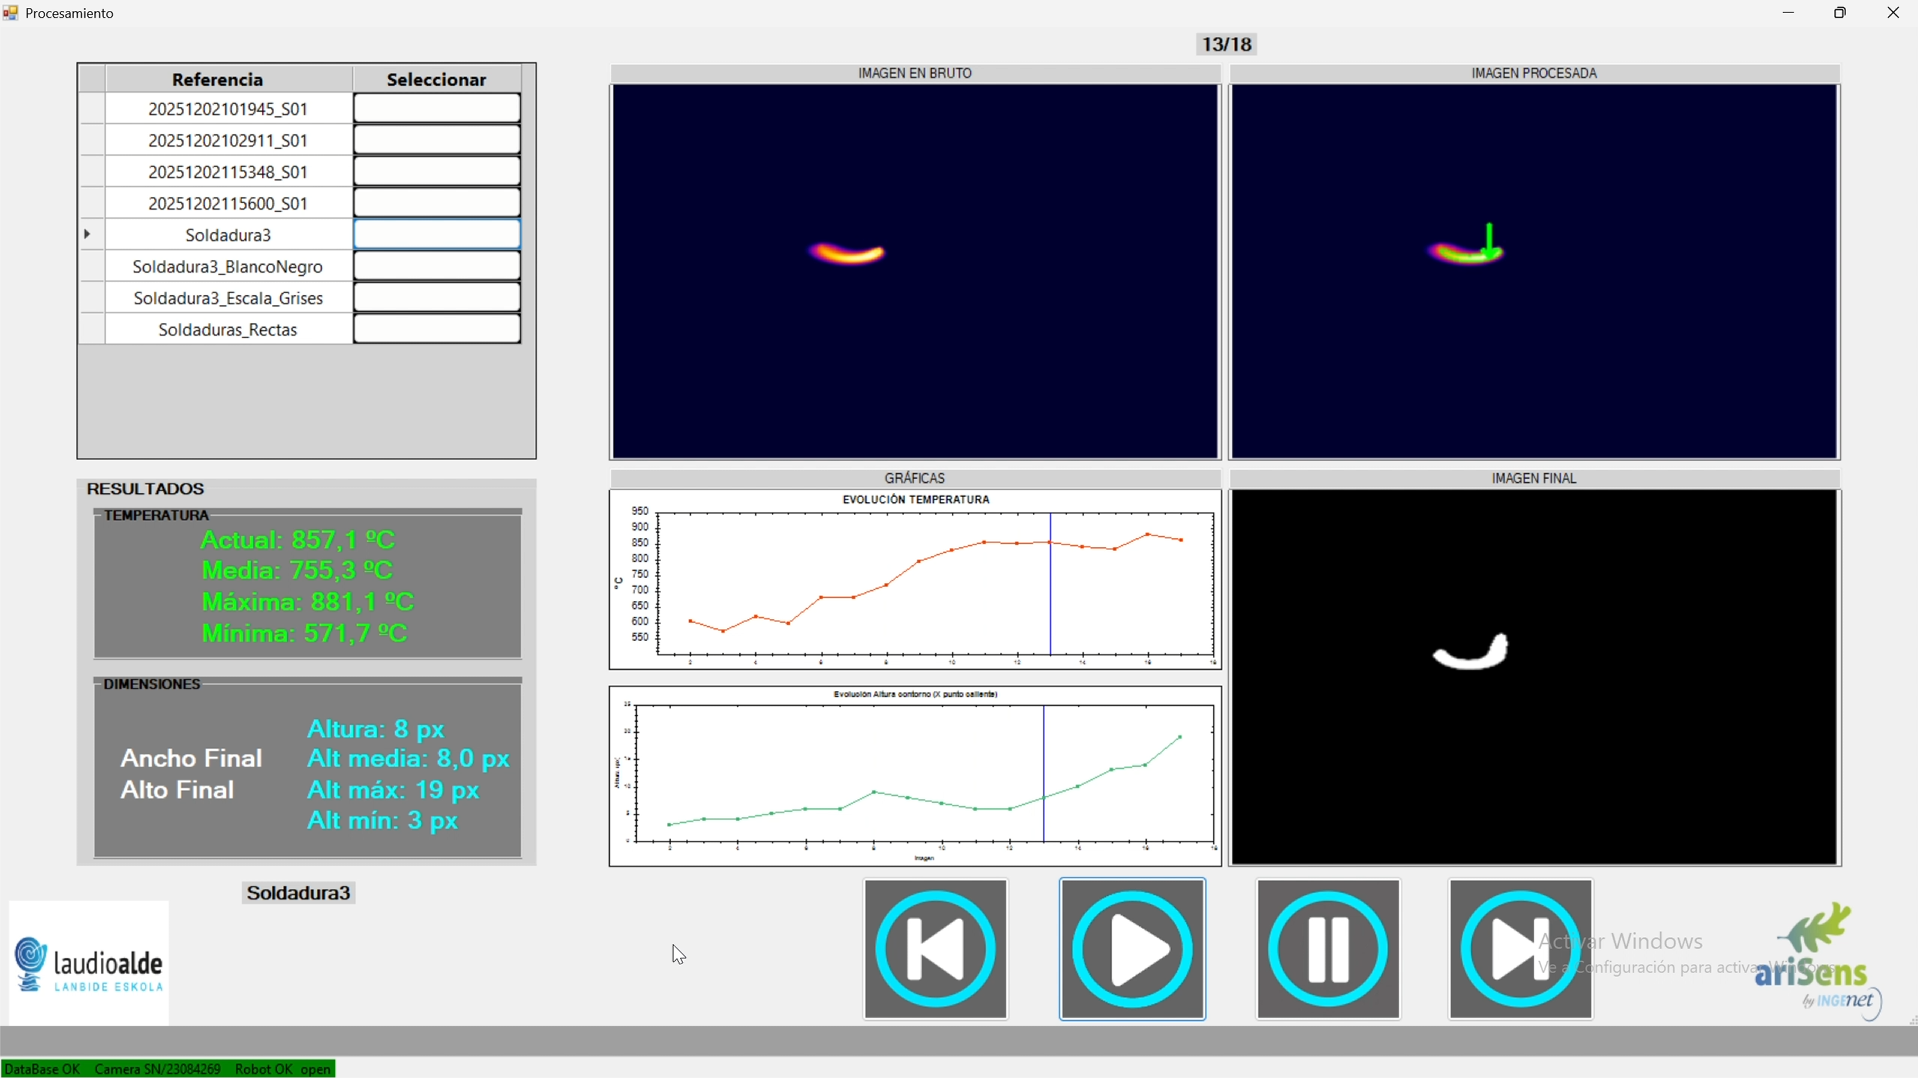Go to the previous image frame
This screenshot has width=1918, height=1078.
pyautogui.click(x=935, y=949)
